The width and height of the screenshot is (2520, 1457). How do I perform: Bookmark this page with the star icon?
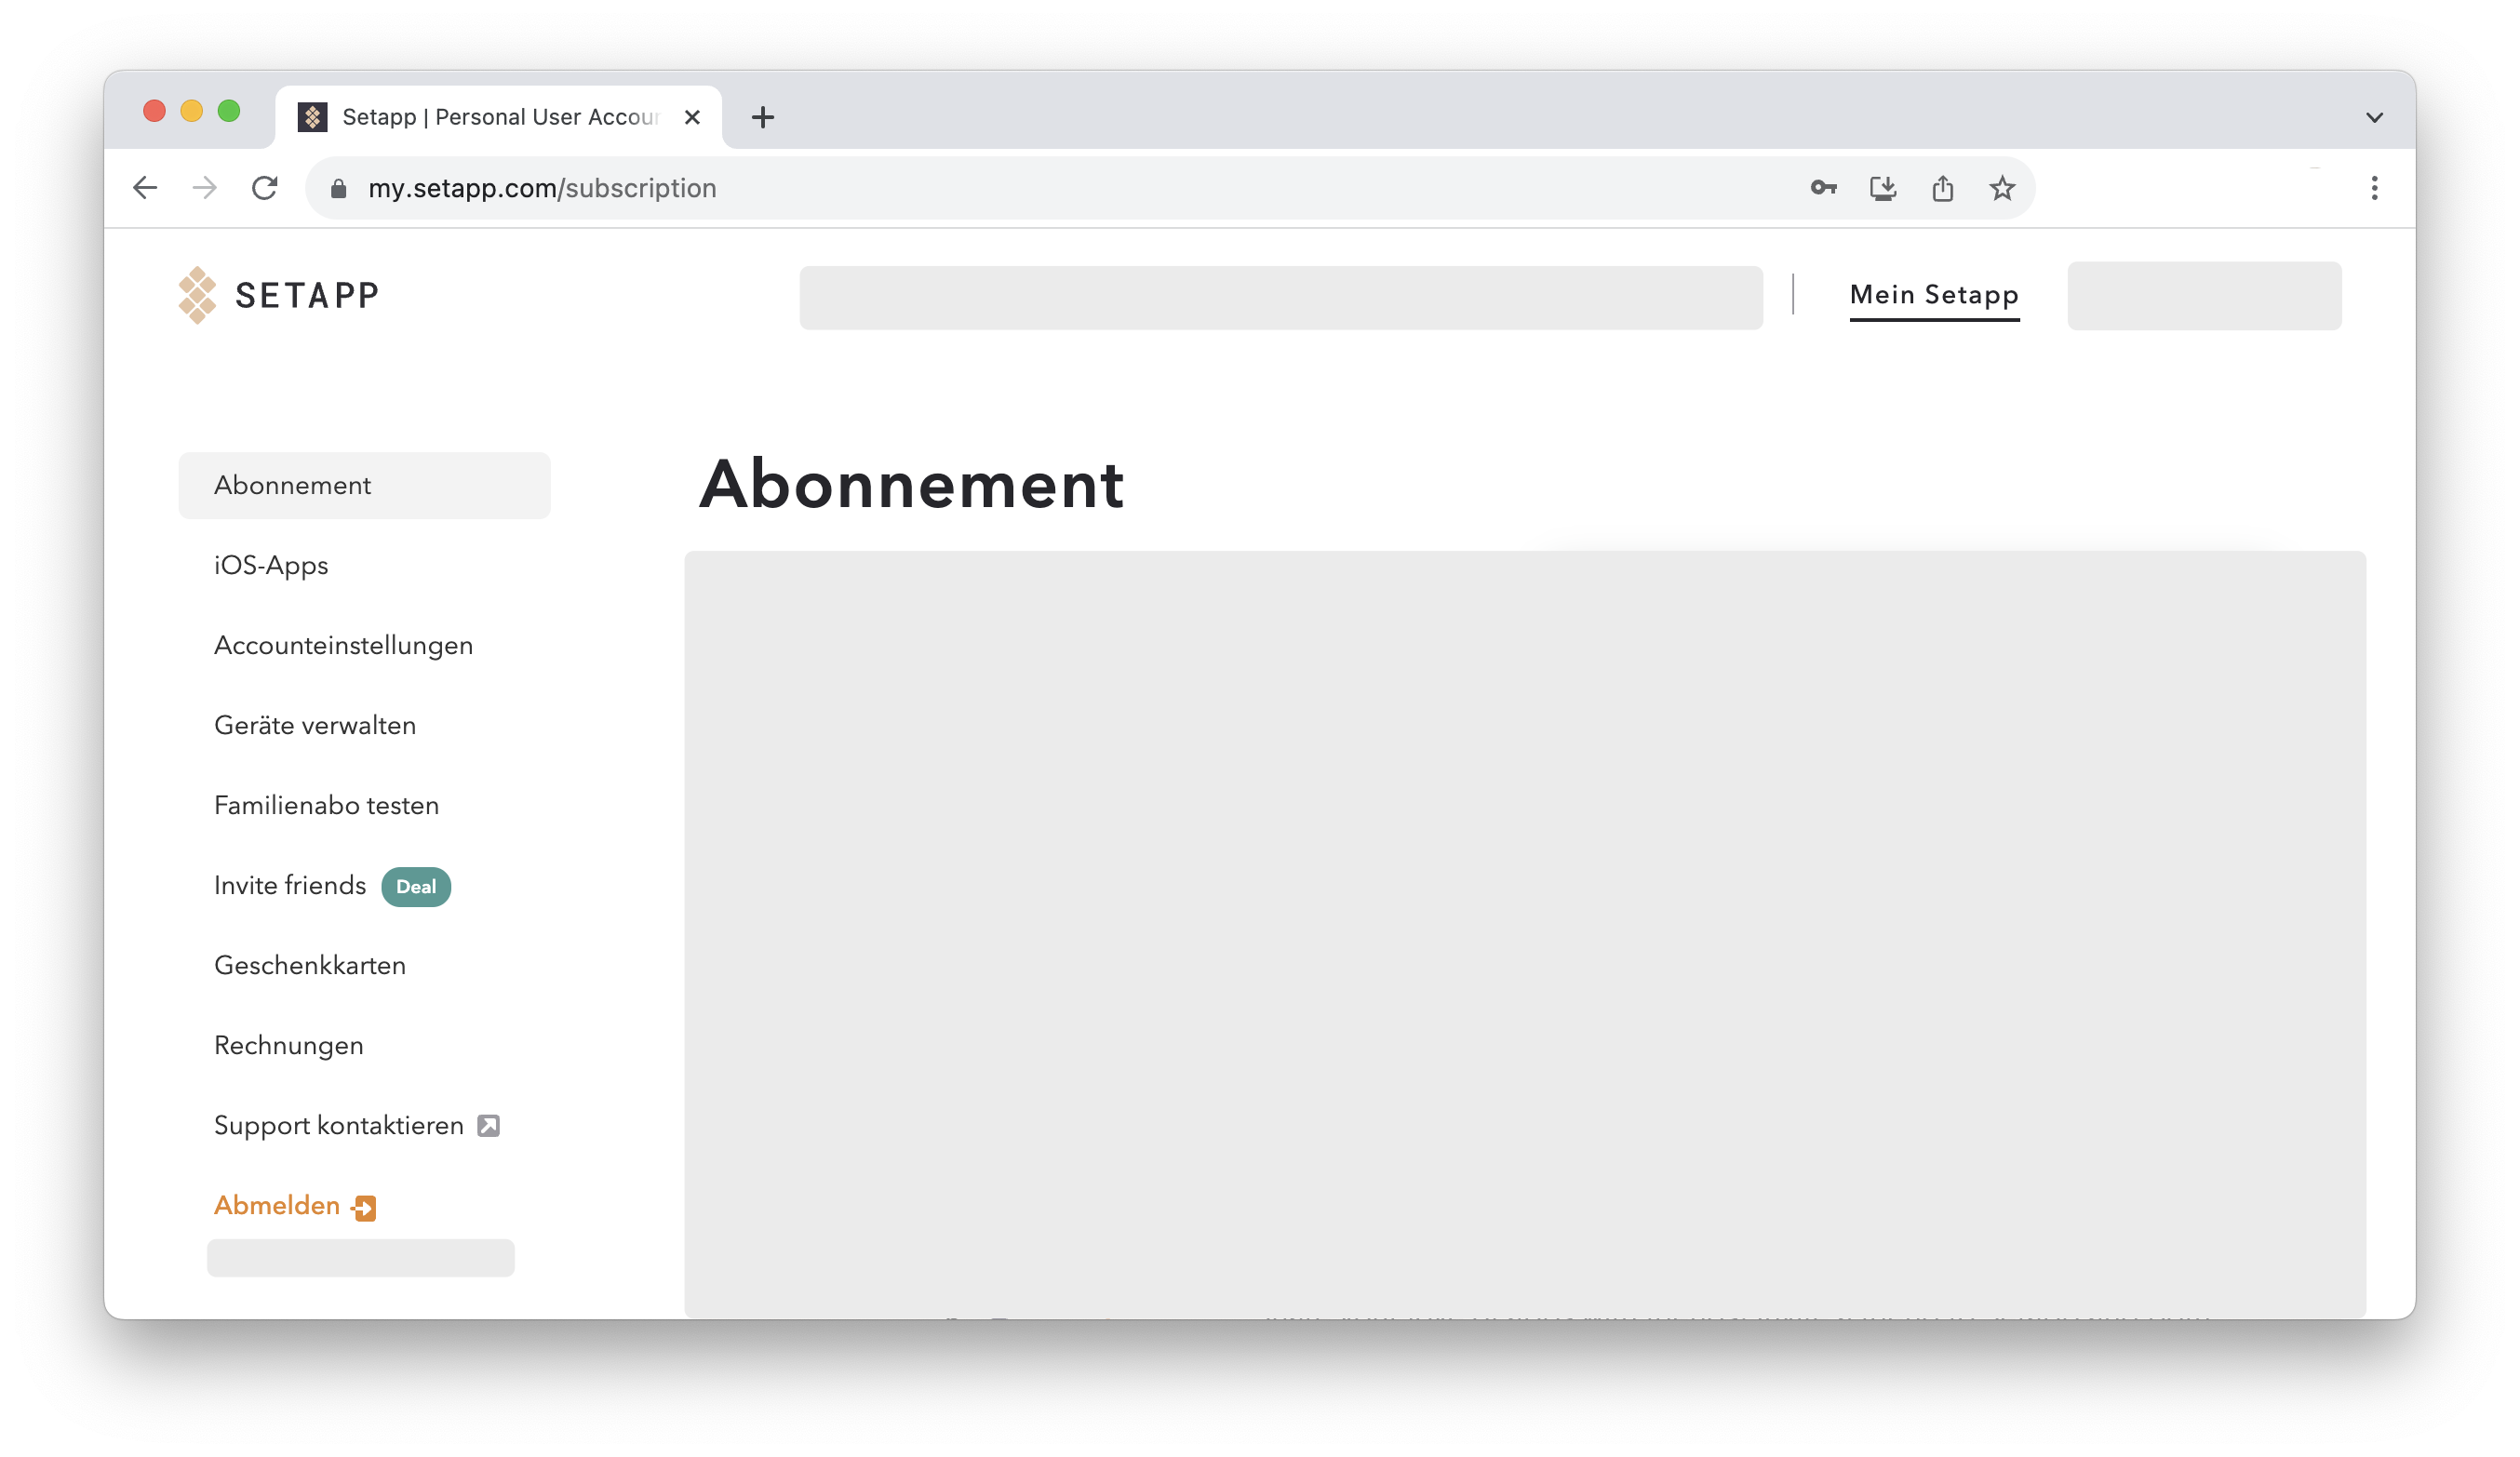[2002, 188]
